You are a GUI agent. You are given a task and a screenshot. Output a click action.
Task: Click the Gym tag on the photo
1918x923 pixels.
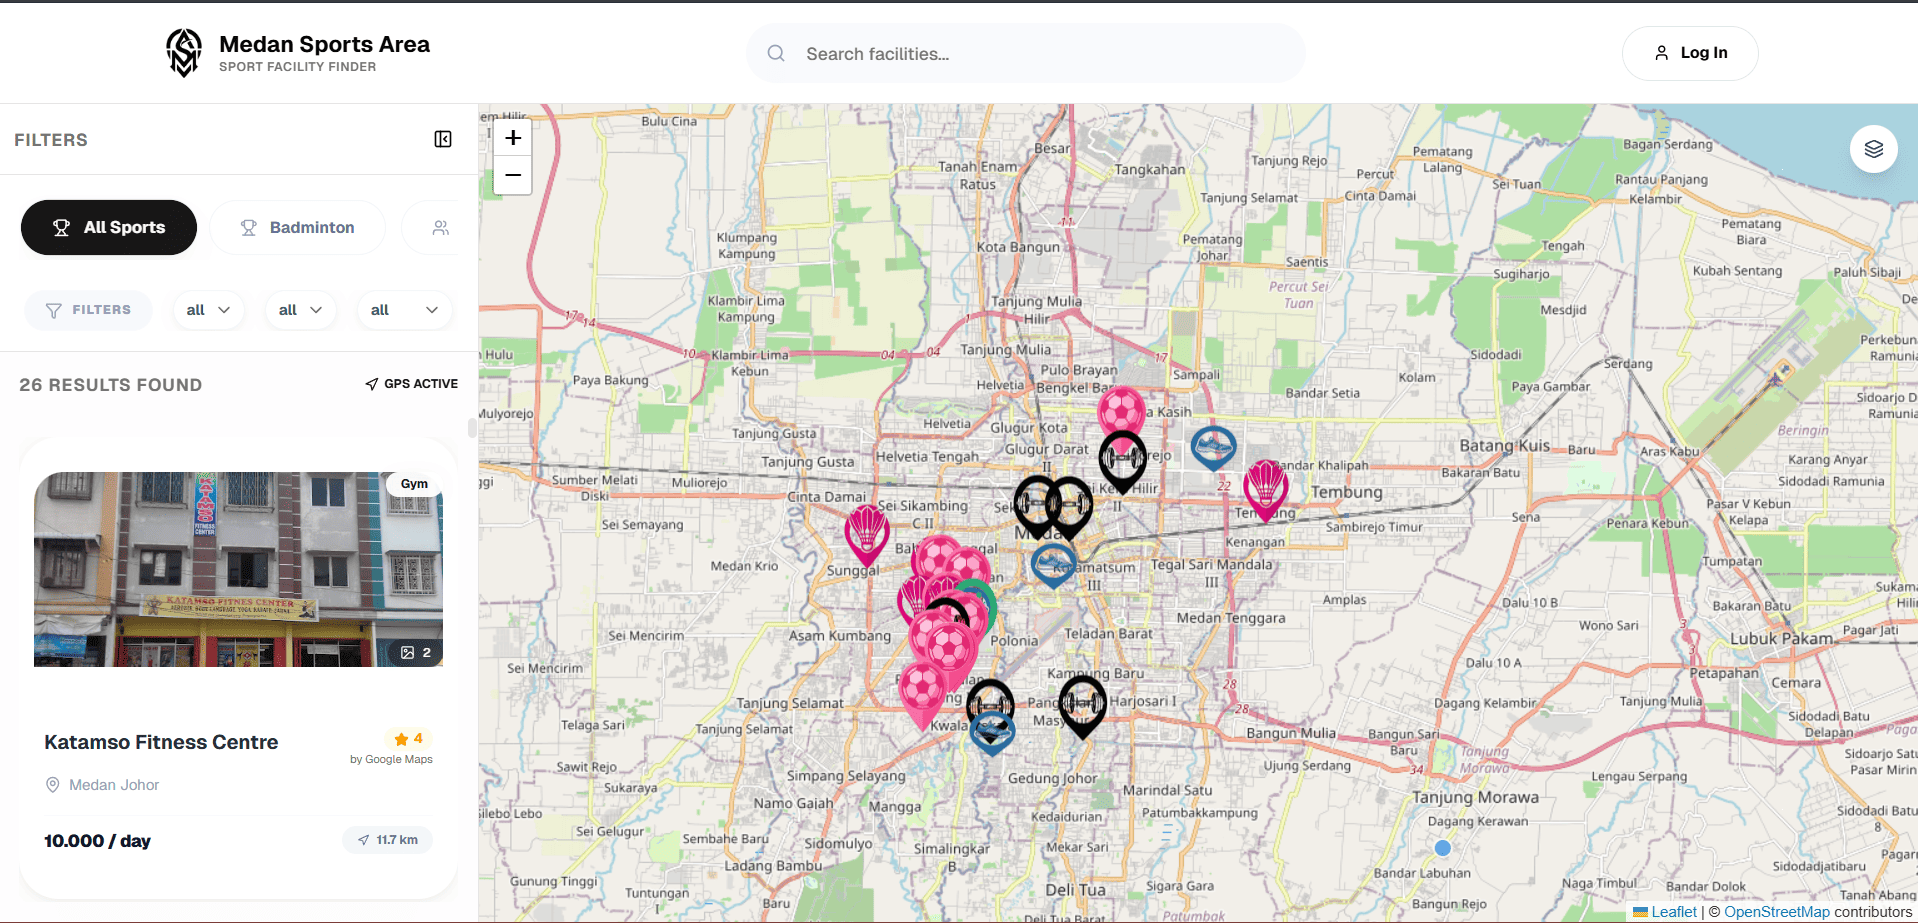(x=414, y=484)
